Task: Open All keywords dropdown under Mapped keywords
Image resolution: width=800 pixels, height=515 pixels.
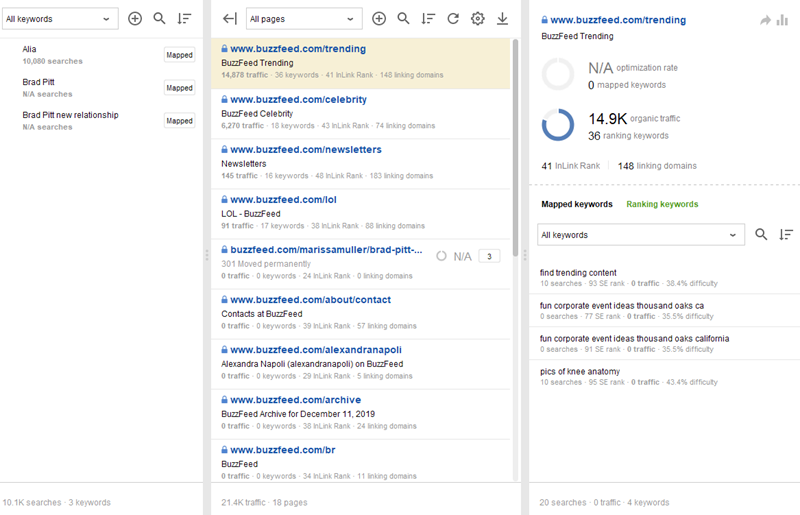Action: (x=641, y=235)
